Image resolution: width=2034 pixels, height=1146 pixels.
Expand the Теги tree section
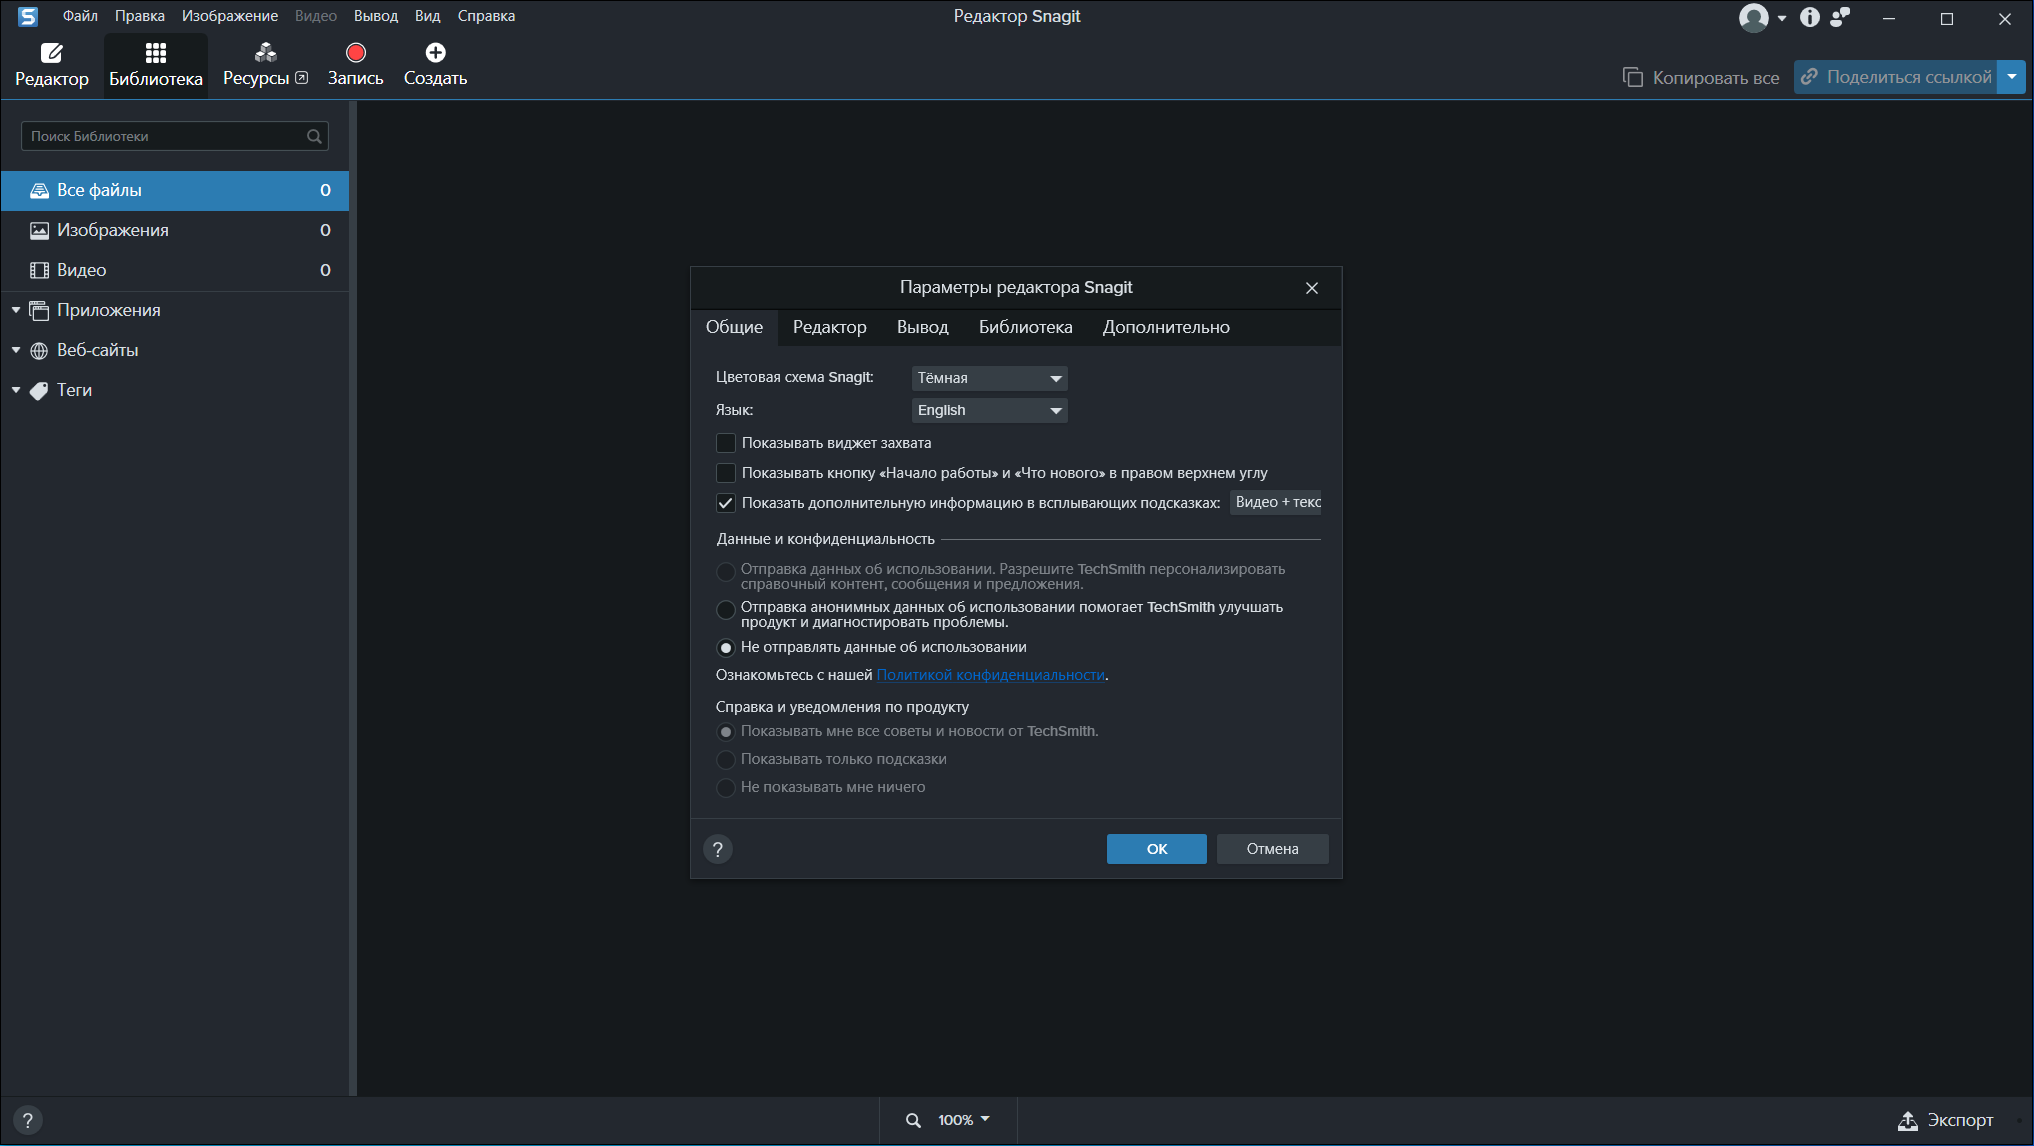tap(16, 390)
